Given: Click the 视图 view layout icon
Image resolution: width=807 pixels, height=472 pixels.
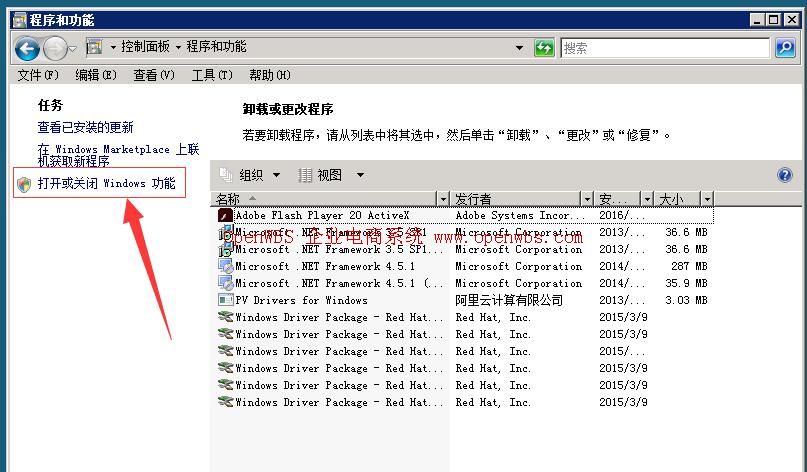Looking at the screenshot, I should pyautogui.click(x=306, y=175).
